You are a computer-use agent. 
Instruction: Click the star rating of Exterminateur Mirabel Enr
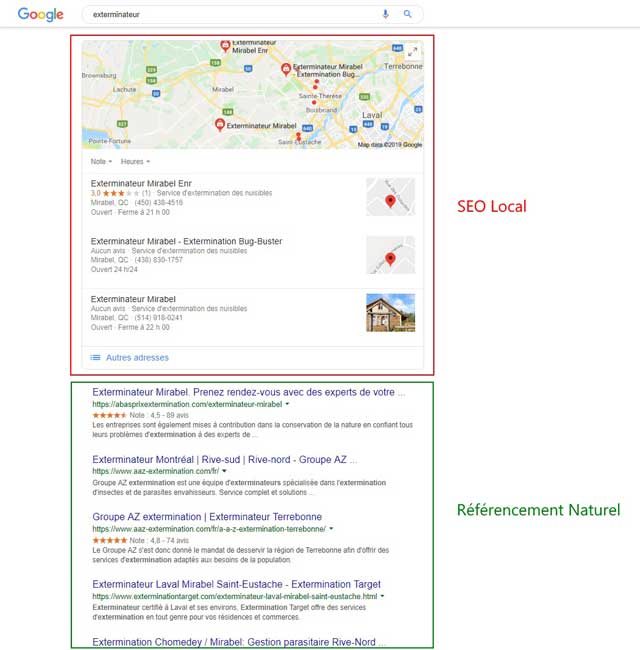click(x=121, y=193)
